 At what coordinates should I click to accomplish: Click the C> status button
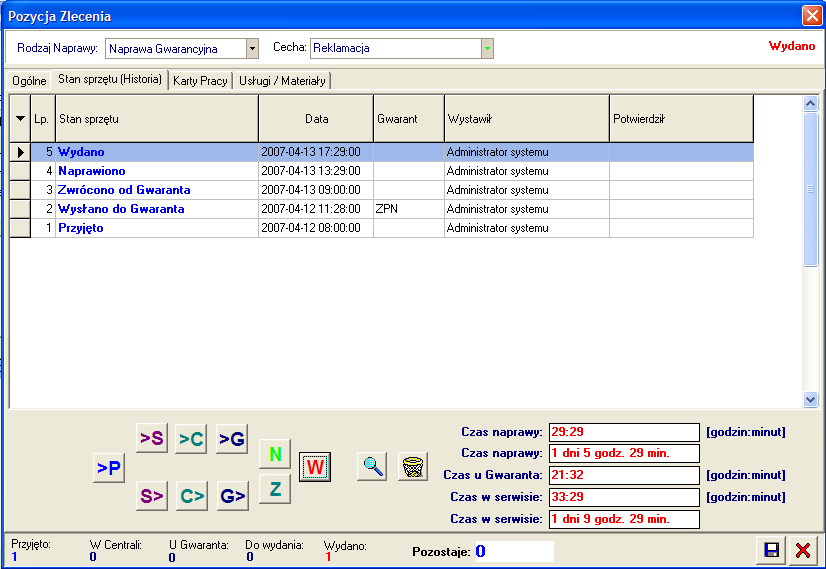192,496
